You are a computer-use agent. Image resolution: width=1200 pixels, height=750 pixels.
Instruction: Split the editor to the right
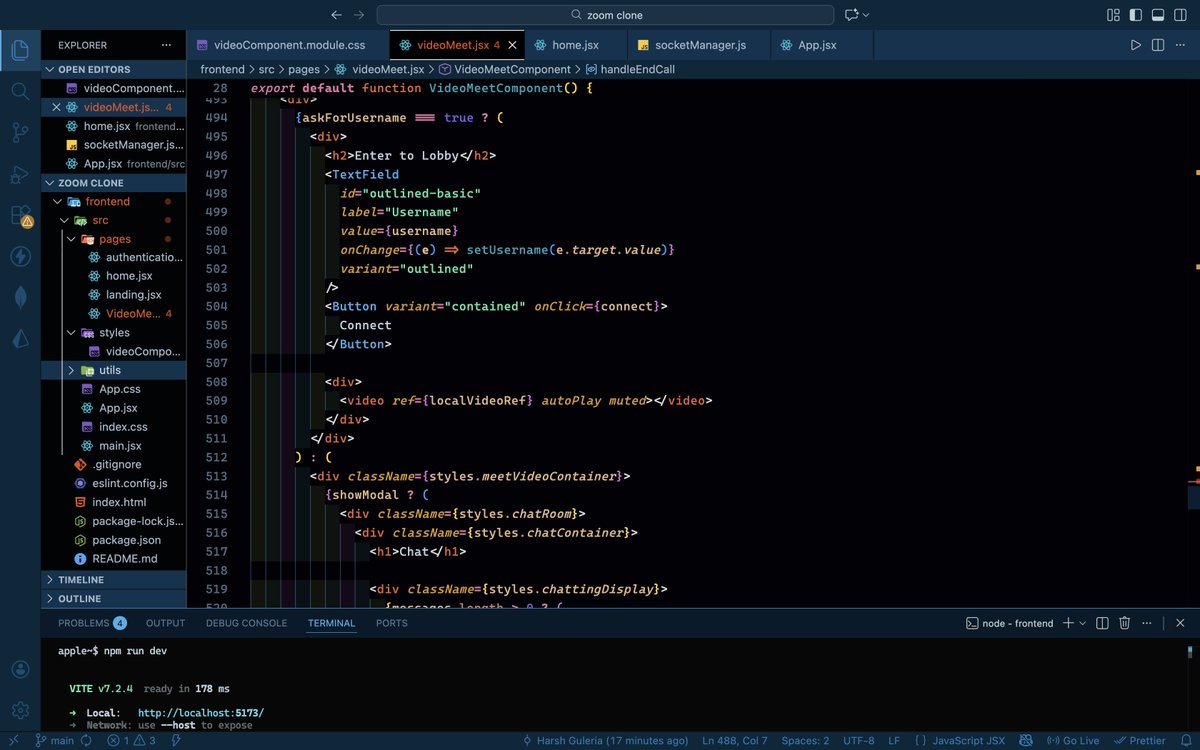click(x=1158, y=45)
